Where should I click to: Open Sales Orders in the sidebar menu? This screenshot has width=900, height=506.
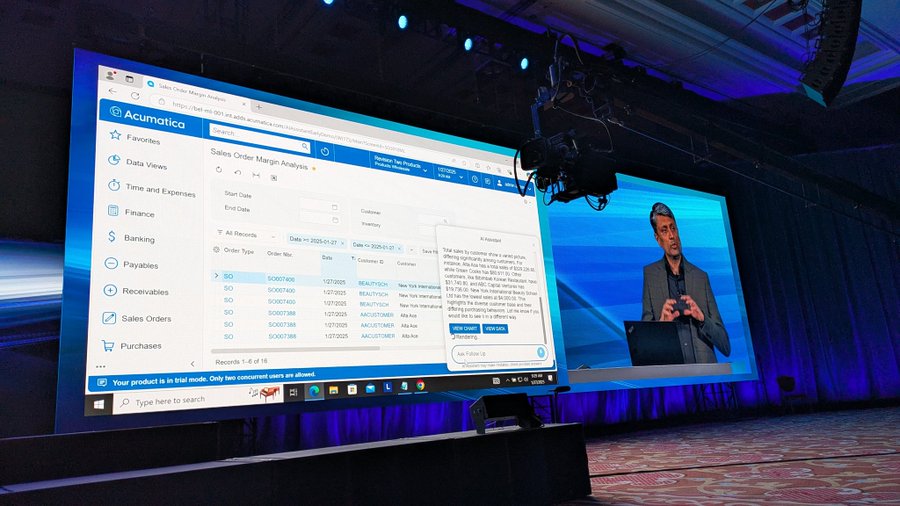(145, 318)
